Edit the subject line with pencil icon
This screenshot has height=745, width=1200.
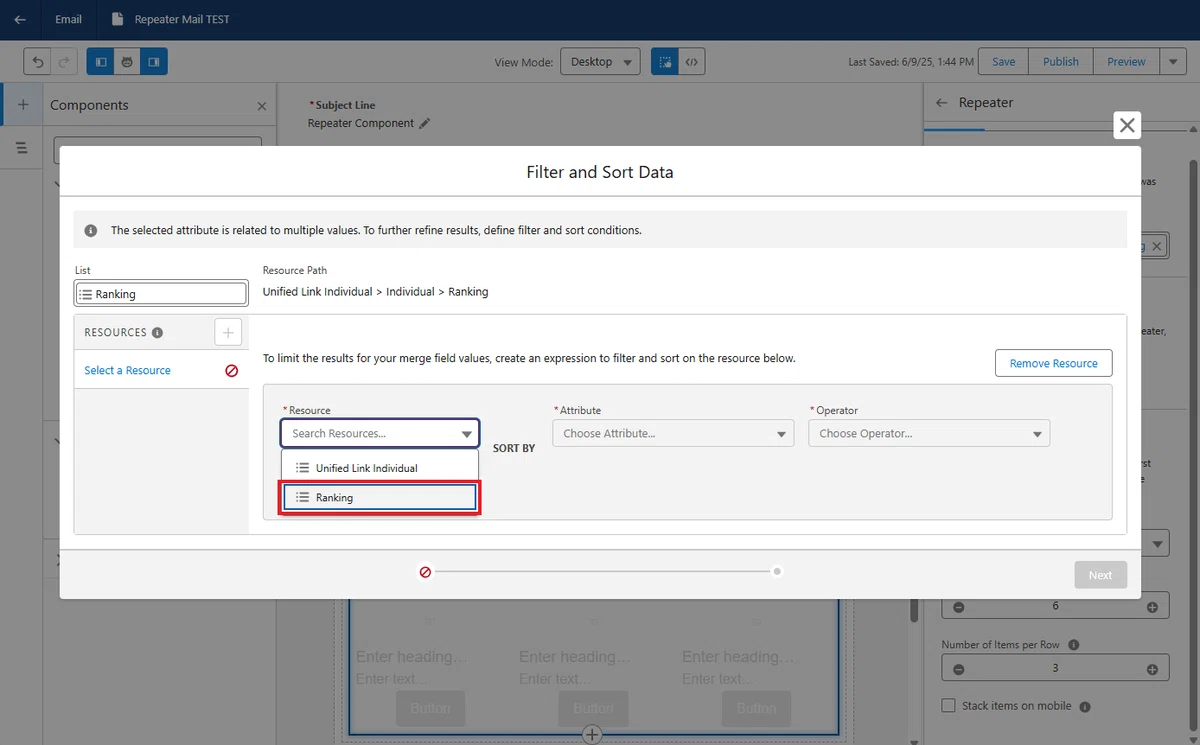pos(425,123)
